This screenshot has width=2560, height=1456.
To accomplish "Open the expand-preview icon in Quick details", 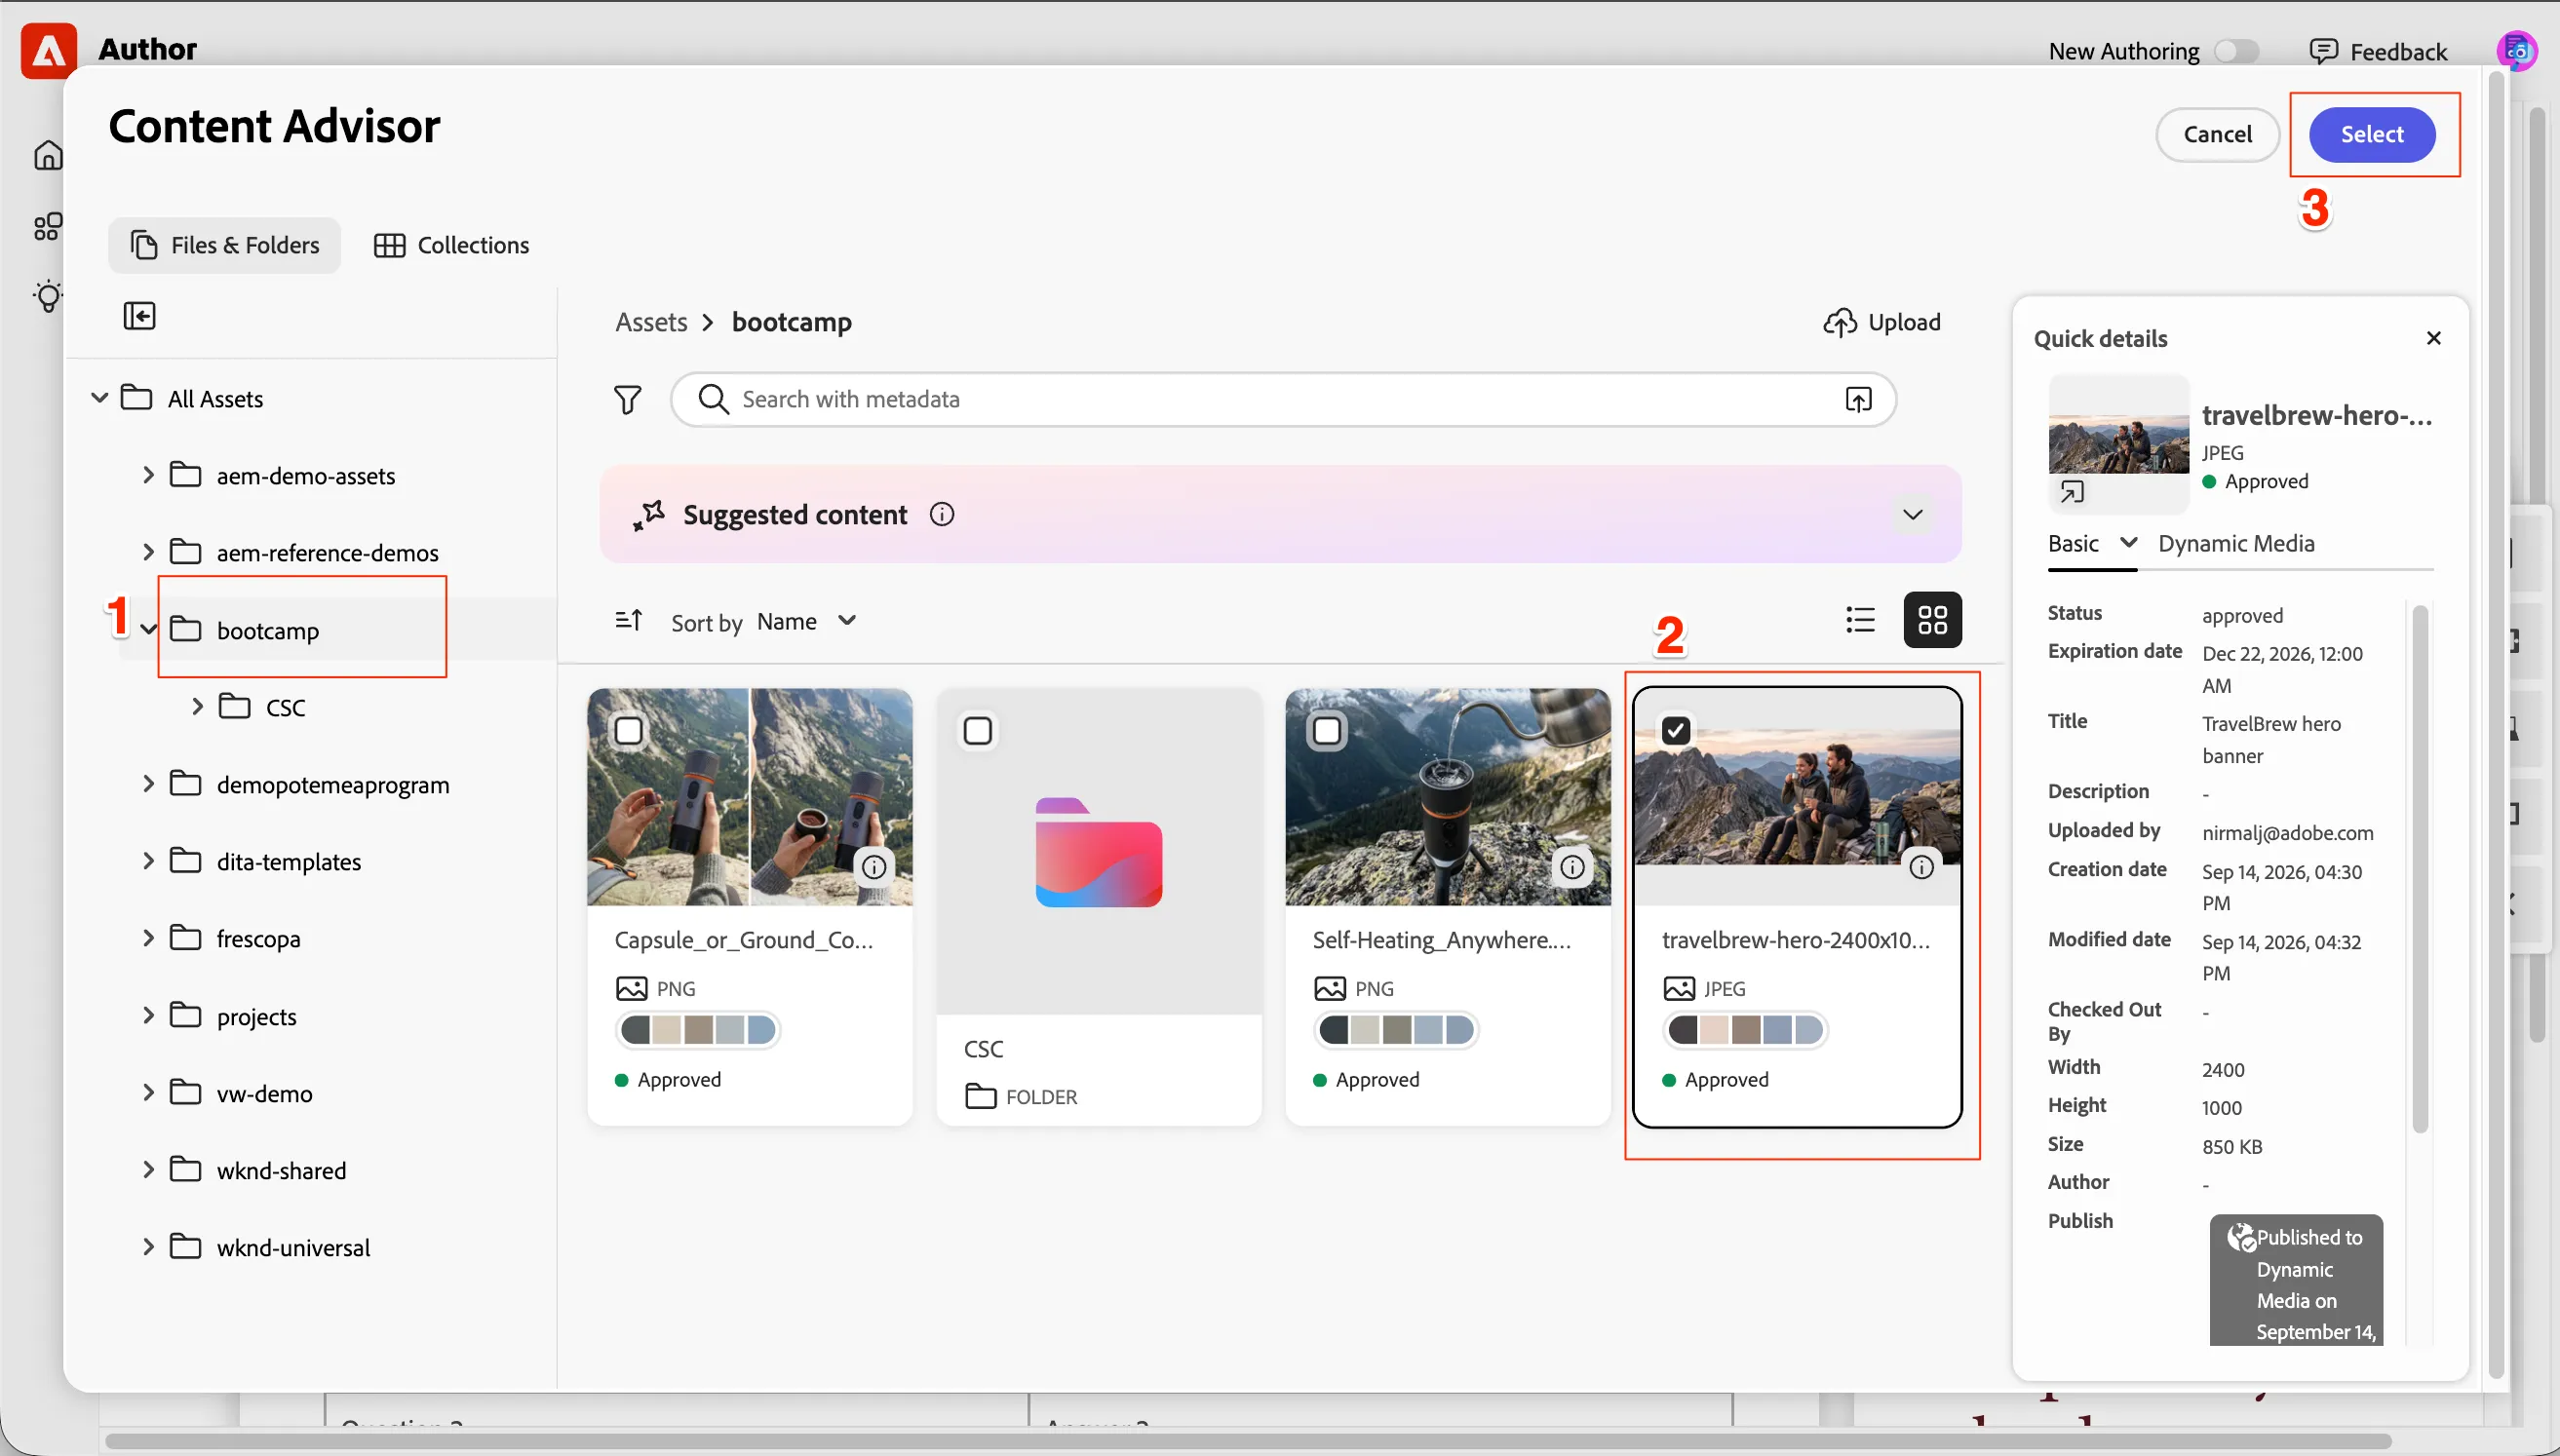I will 2072,492.
